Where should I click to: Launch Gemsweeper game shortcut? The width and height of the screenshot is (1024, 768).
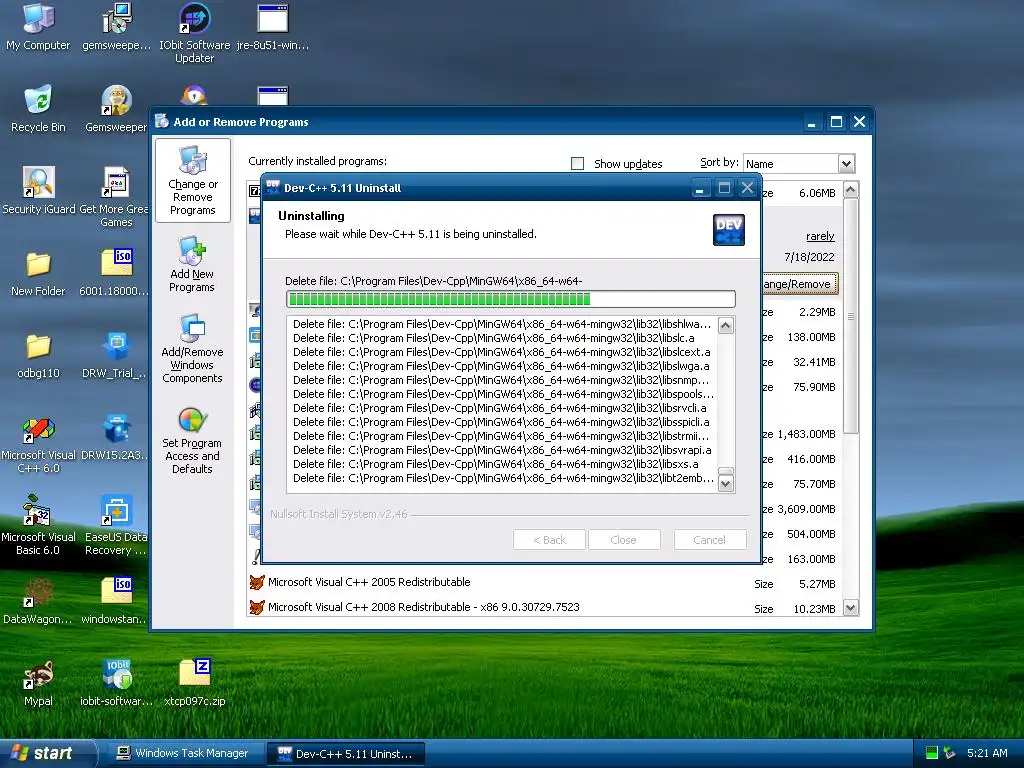click(x=116, y=109)
